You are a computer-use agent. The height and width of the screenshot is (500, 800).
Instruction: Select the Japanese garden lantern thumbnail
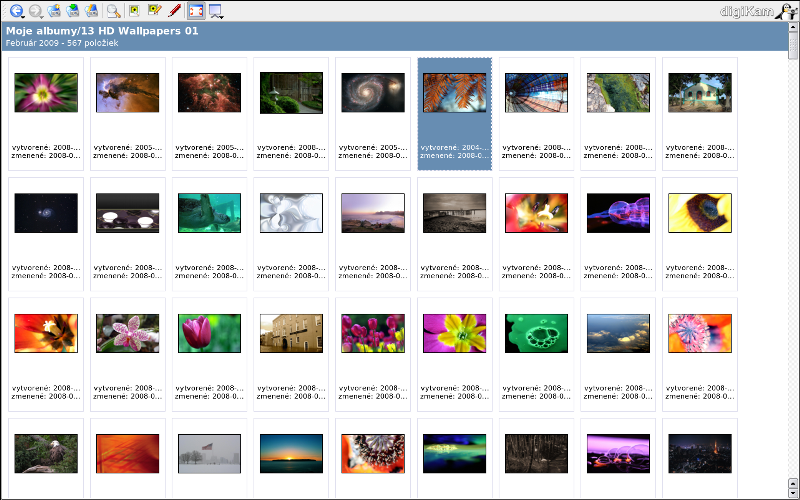[291, 92]
